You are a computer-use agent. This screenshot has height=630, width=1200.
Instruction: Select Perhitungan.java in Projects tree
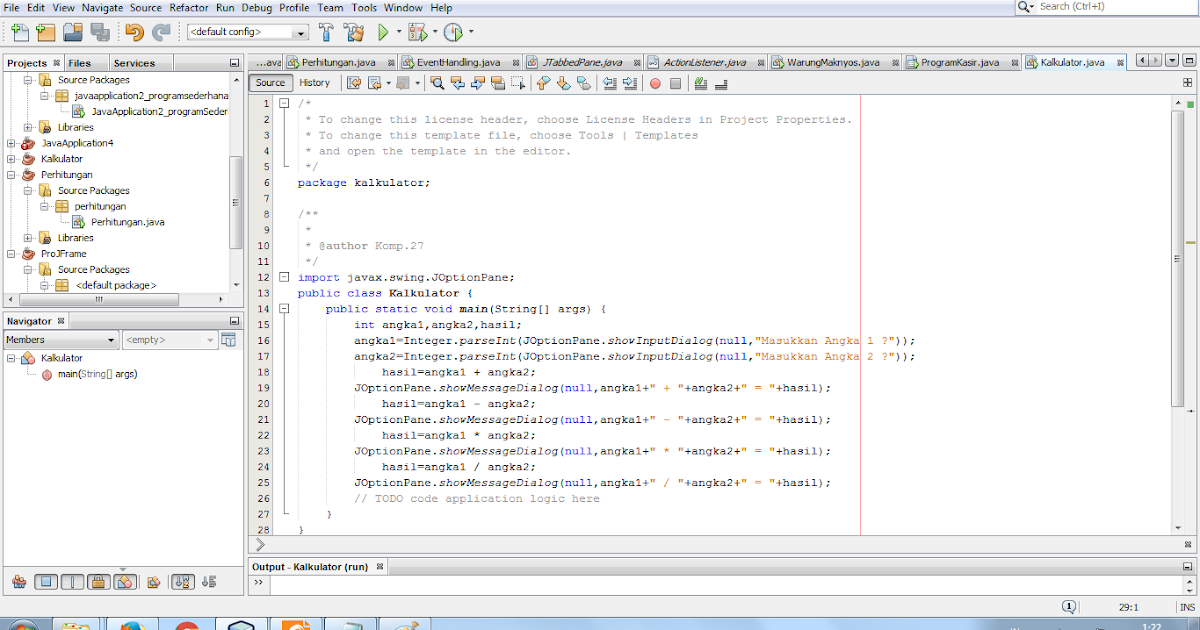coord(127,222)
